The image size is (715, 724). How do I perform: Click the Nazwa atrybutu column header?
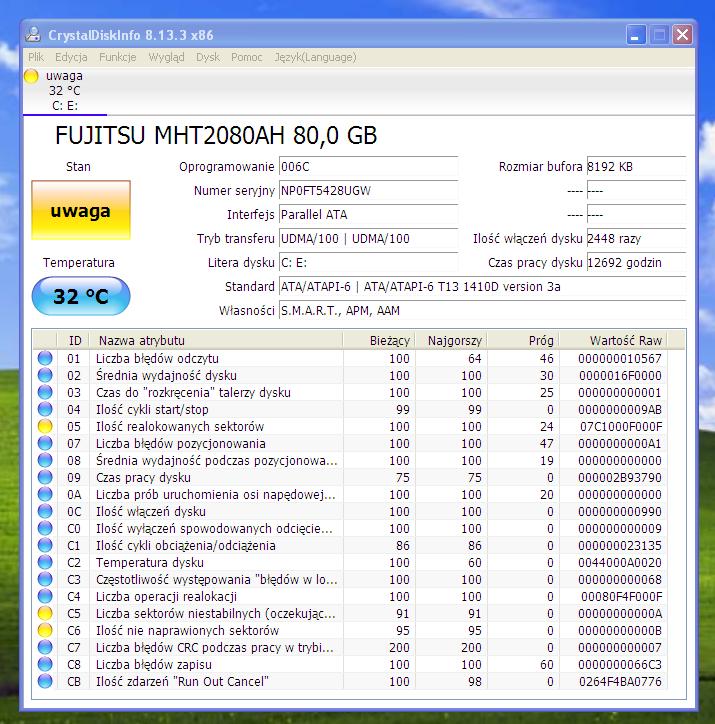click(216, 340)
